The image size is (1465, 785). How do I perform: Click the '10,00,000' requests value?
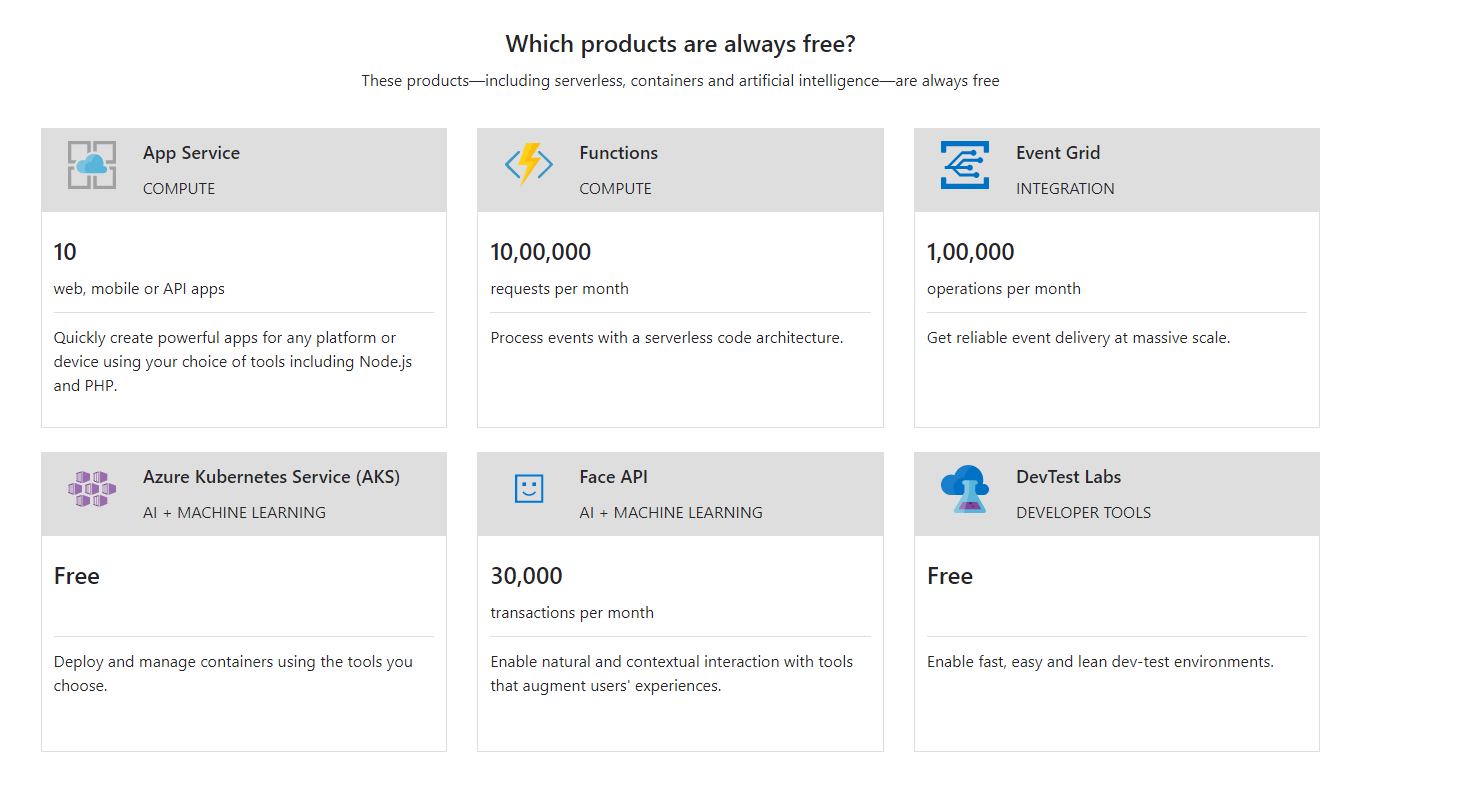[540, 252]
